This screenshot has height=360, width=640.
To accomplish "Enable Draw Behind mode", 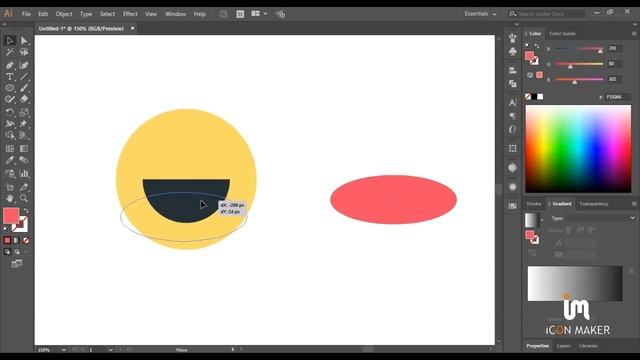I will pyautogui.click(x=17, y=252).
